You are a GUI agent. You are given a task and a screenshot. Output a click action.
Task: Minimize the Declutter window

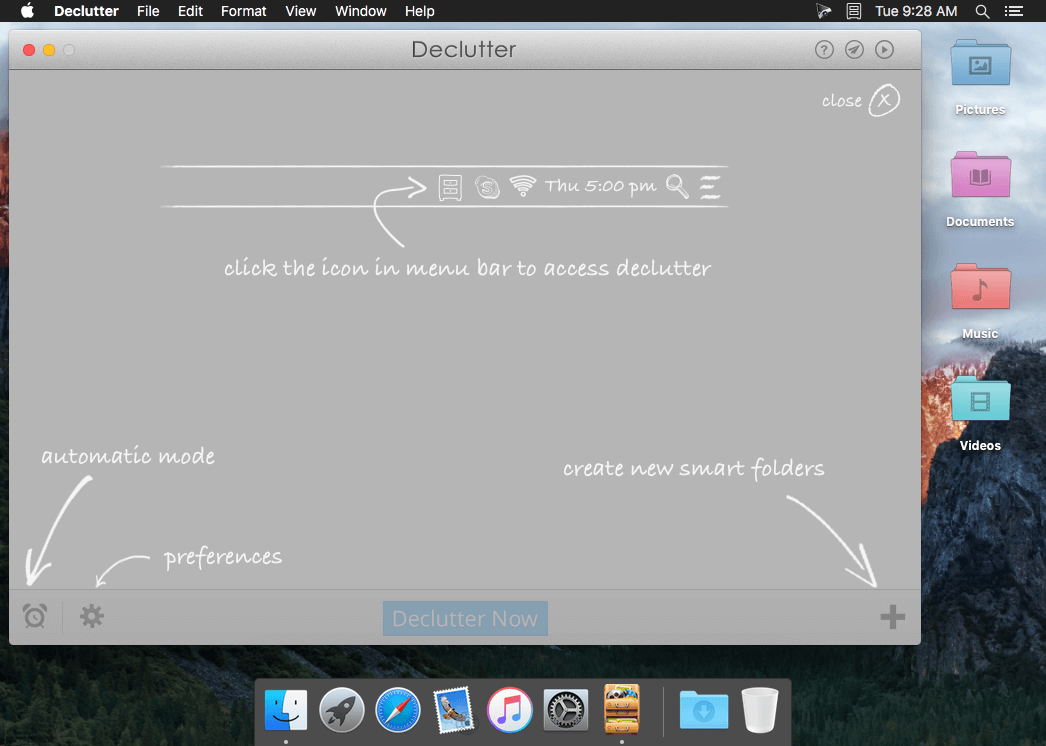click(x=49, y=50)
